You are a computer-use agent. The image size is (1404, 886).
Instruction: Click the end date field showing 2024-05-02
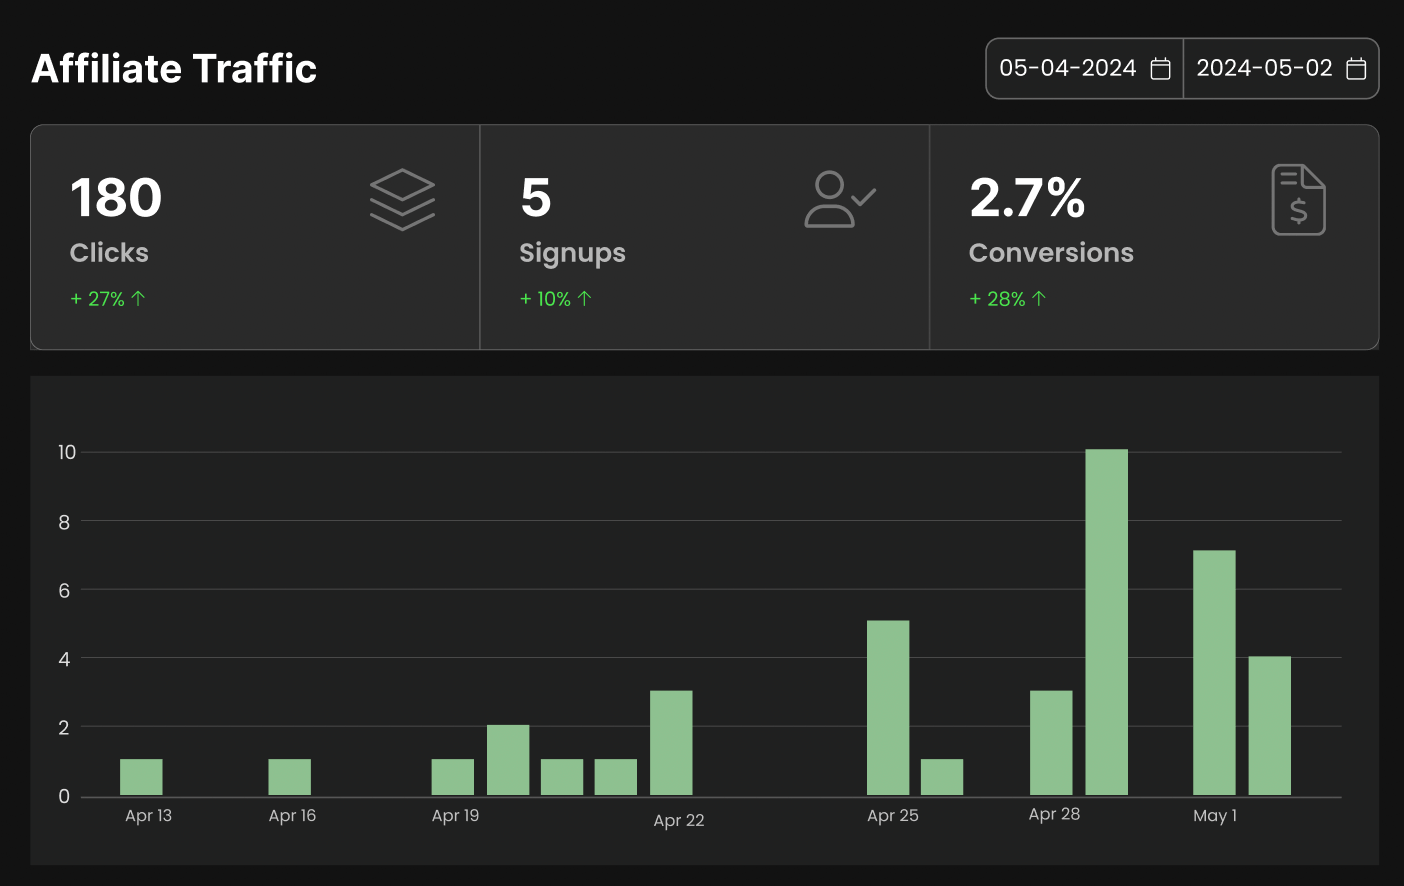tap(1264, 69)
